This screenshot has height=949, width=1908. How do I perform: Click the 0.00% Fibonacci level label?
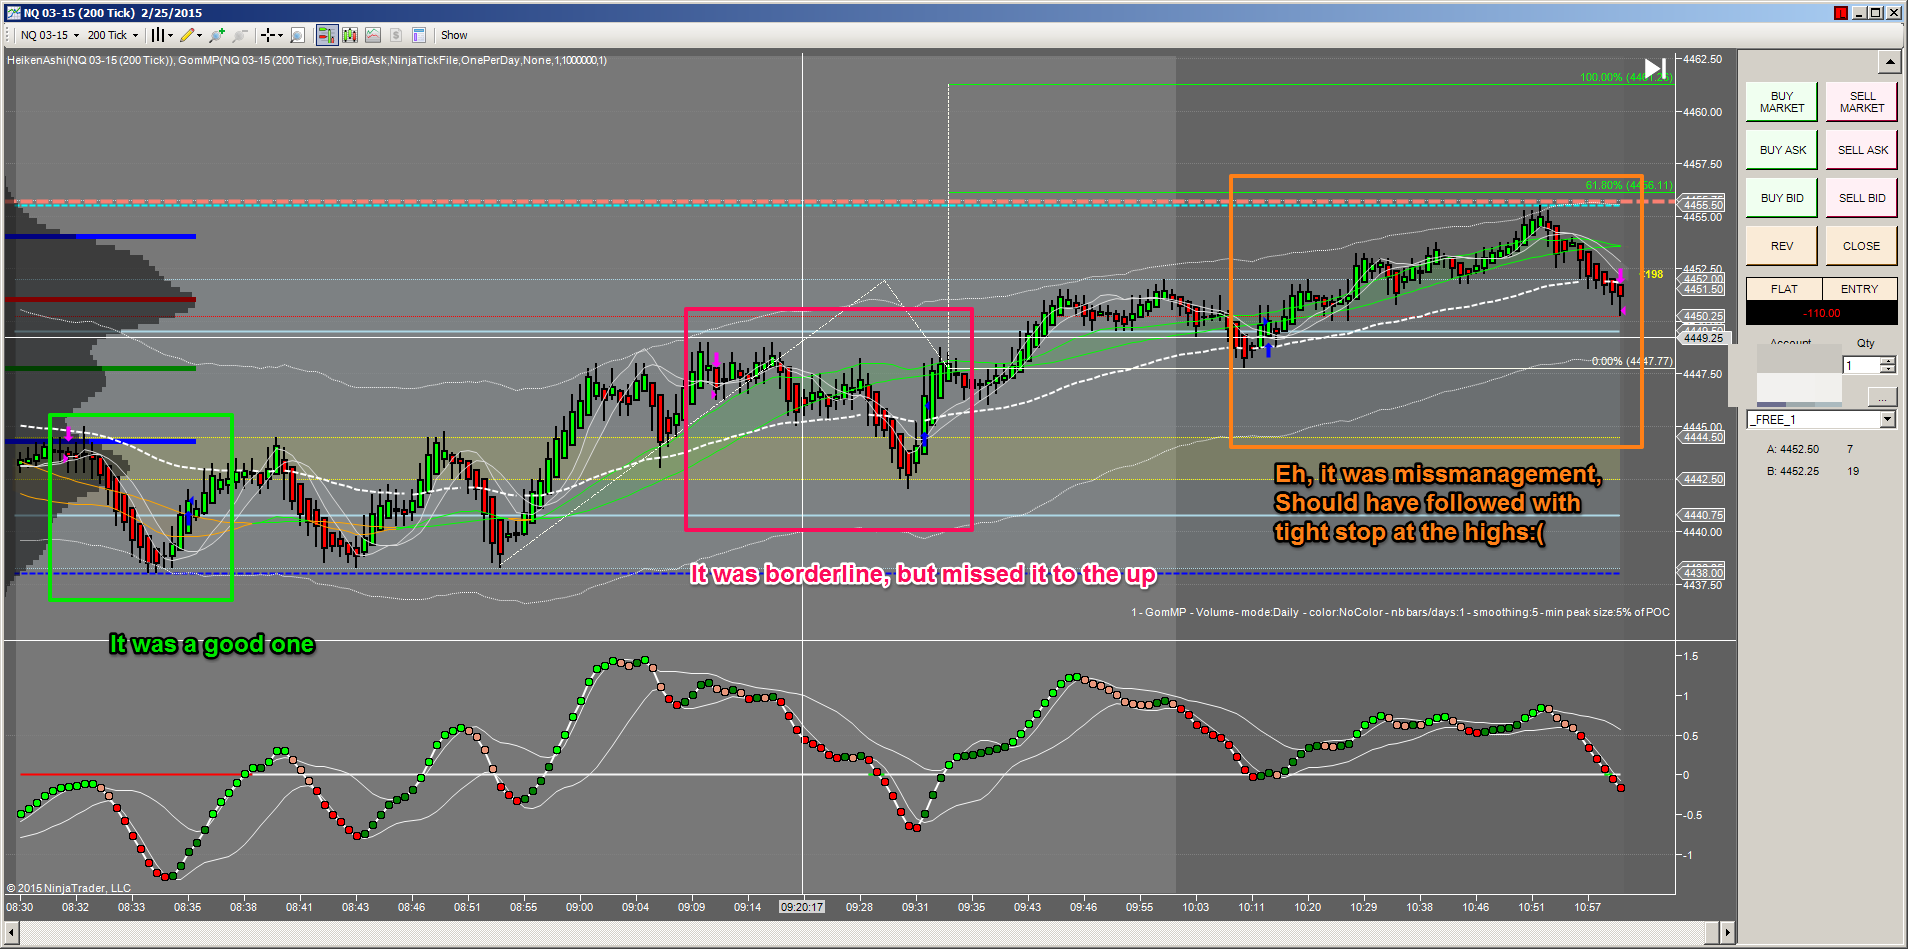pos(1631,361)
